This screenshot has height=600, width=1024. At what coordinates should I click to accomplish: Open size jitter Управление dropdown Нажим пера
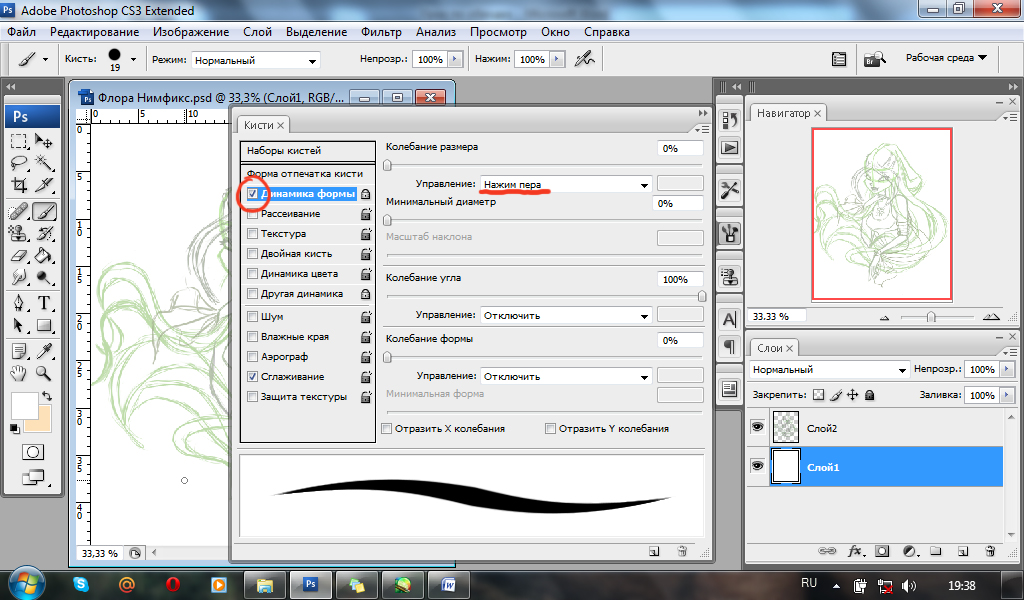pos(565,185)
